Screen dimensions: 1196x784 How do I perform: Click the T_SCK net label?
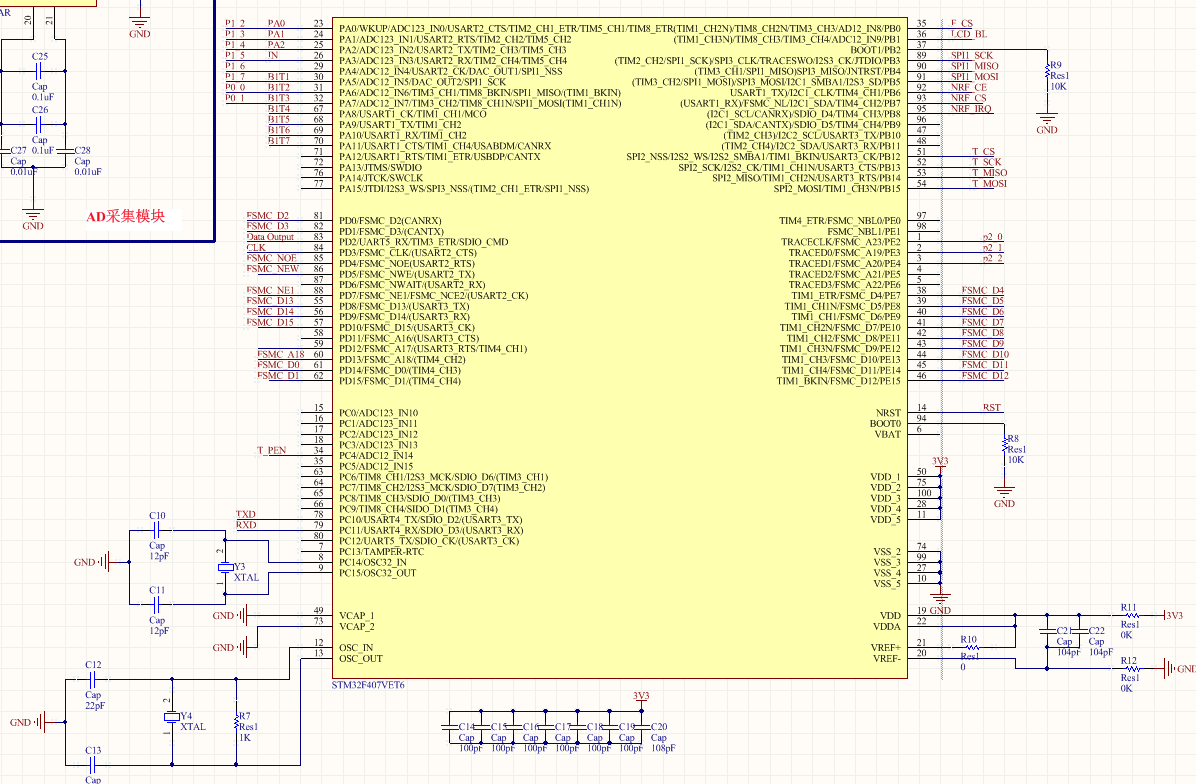coord(986,162)
